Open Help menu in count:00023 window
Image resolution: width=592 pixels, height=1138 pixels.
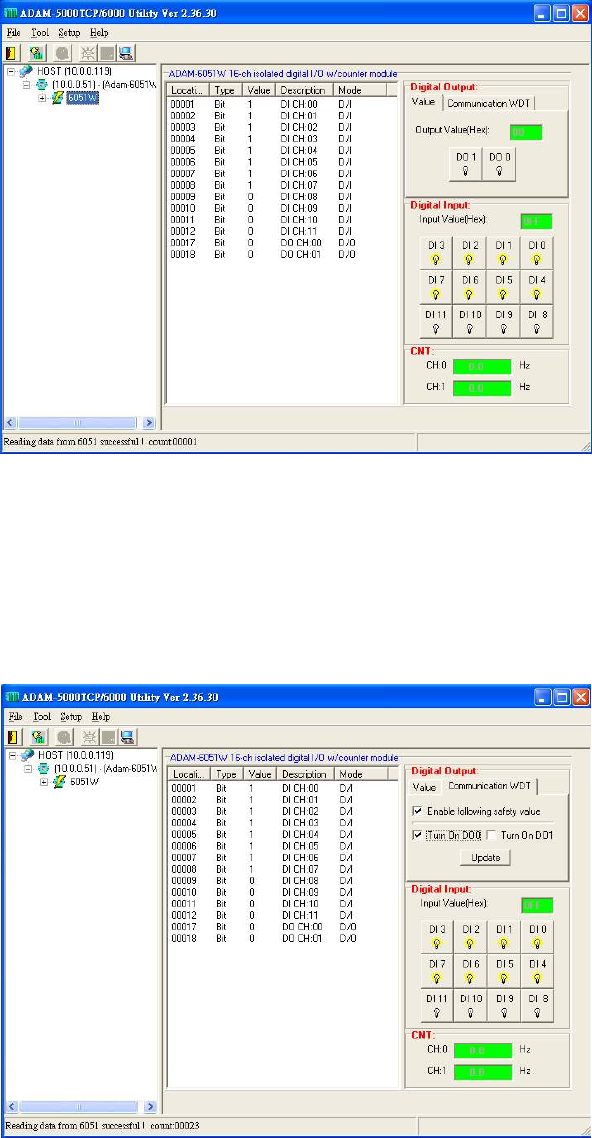point(101,716)
